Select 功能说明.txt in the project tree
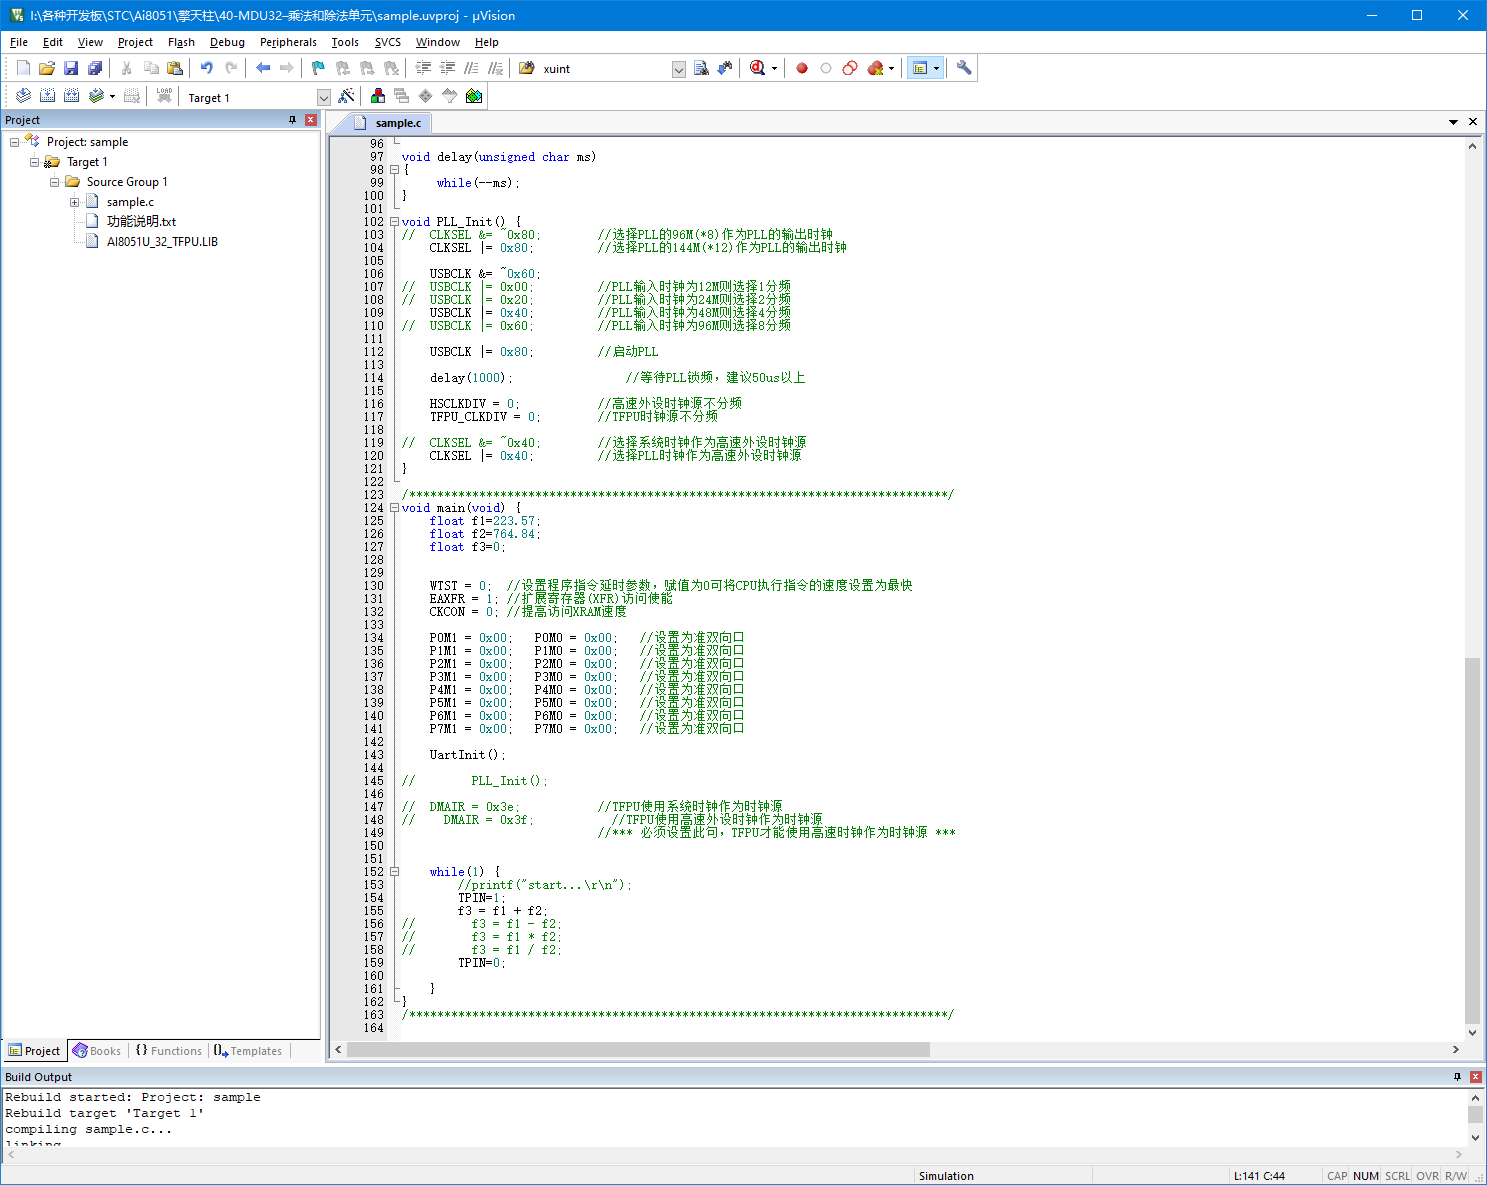The height and width of the screenshot is (1185, 1487). pyautogui.click(x=141, y=222)
